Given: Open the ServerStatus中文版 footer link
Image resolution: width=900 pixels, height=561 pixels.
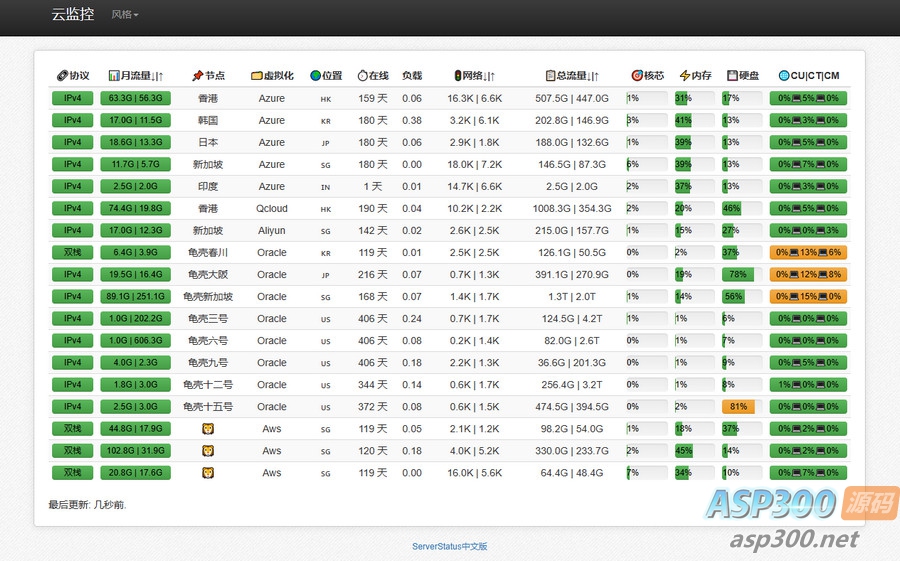Looking at the screenshot, I should click(449, 547).
